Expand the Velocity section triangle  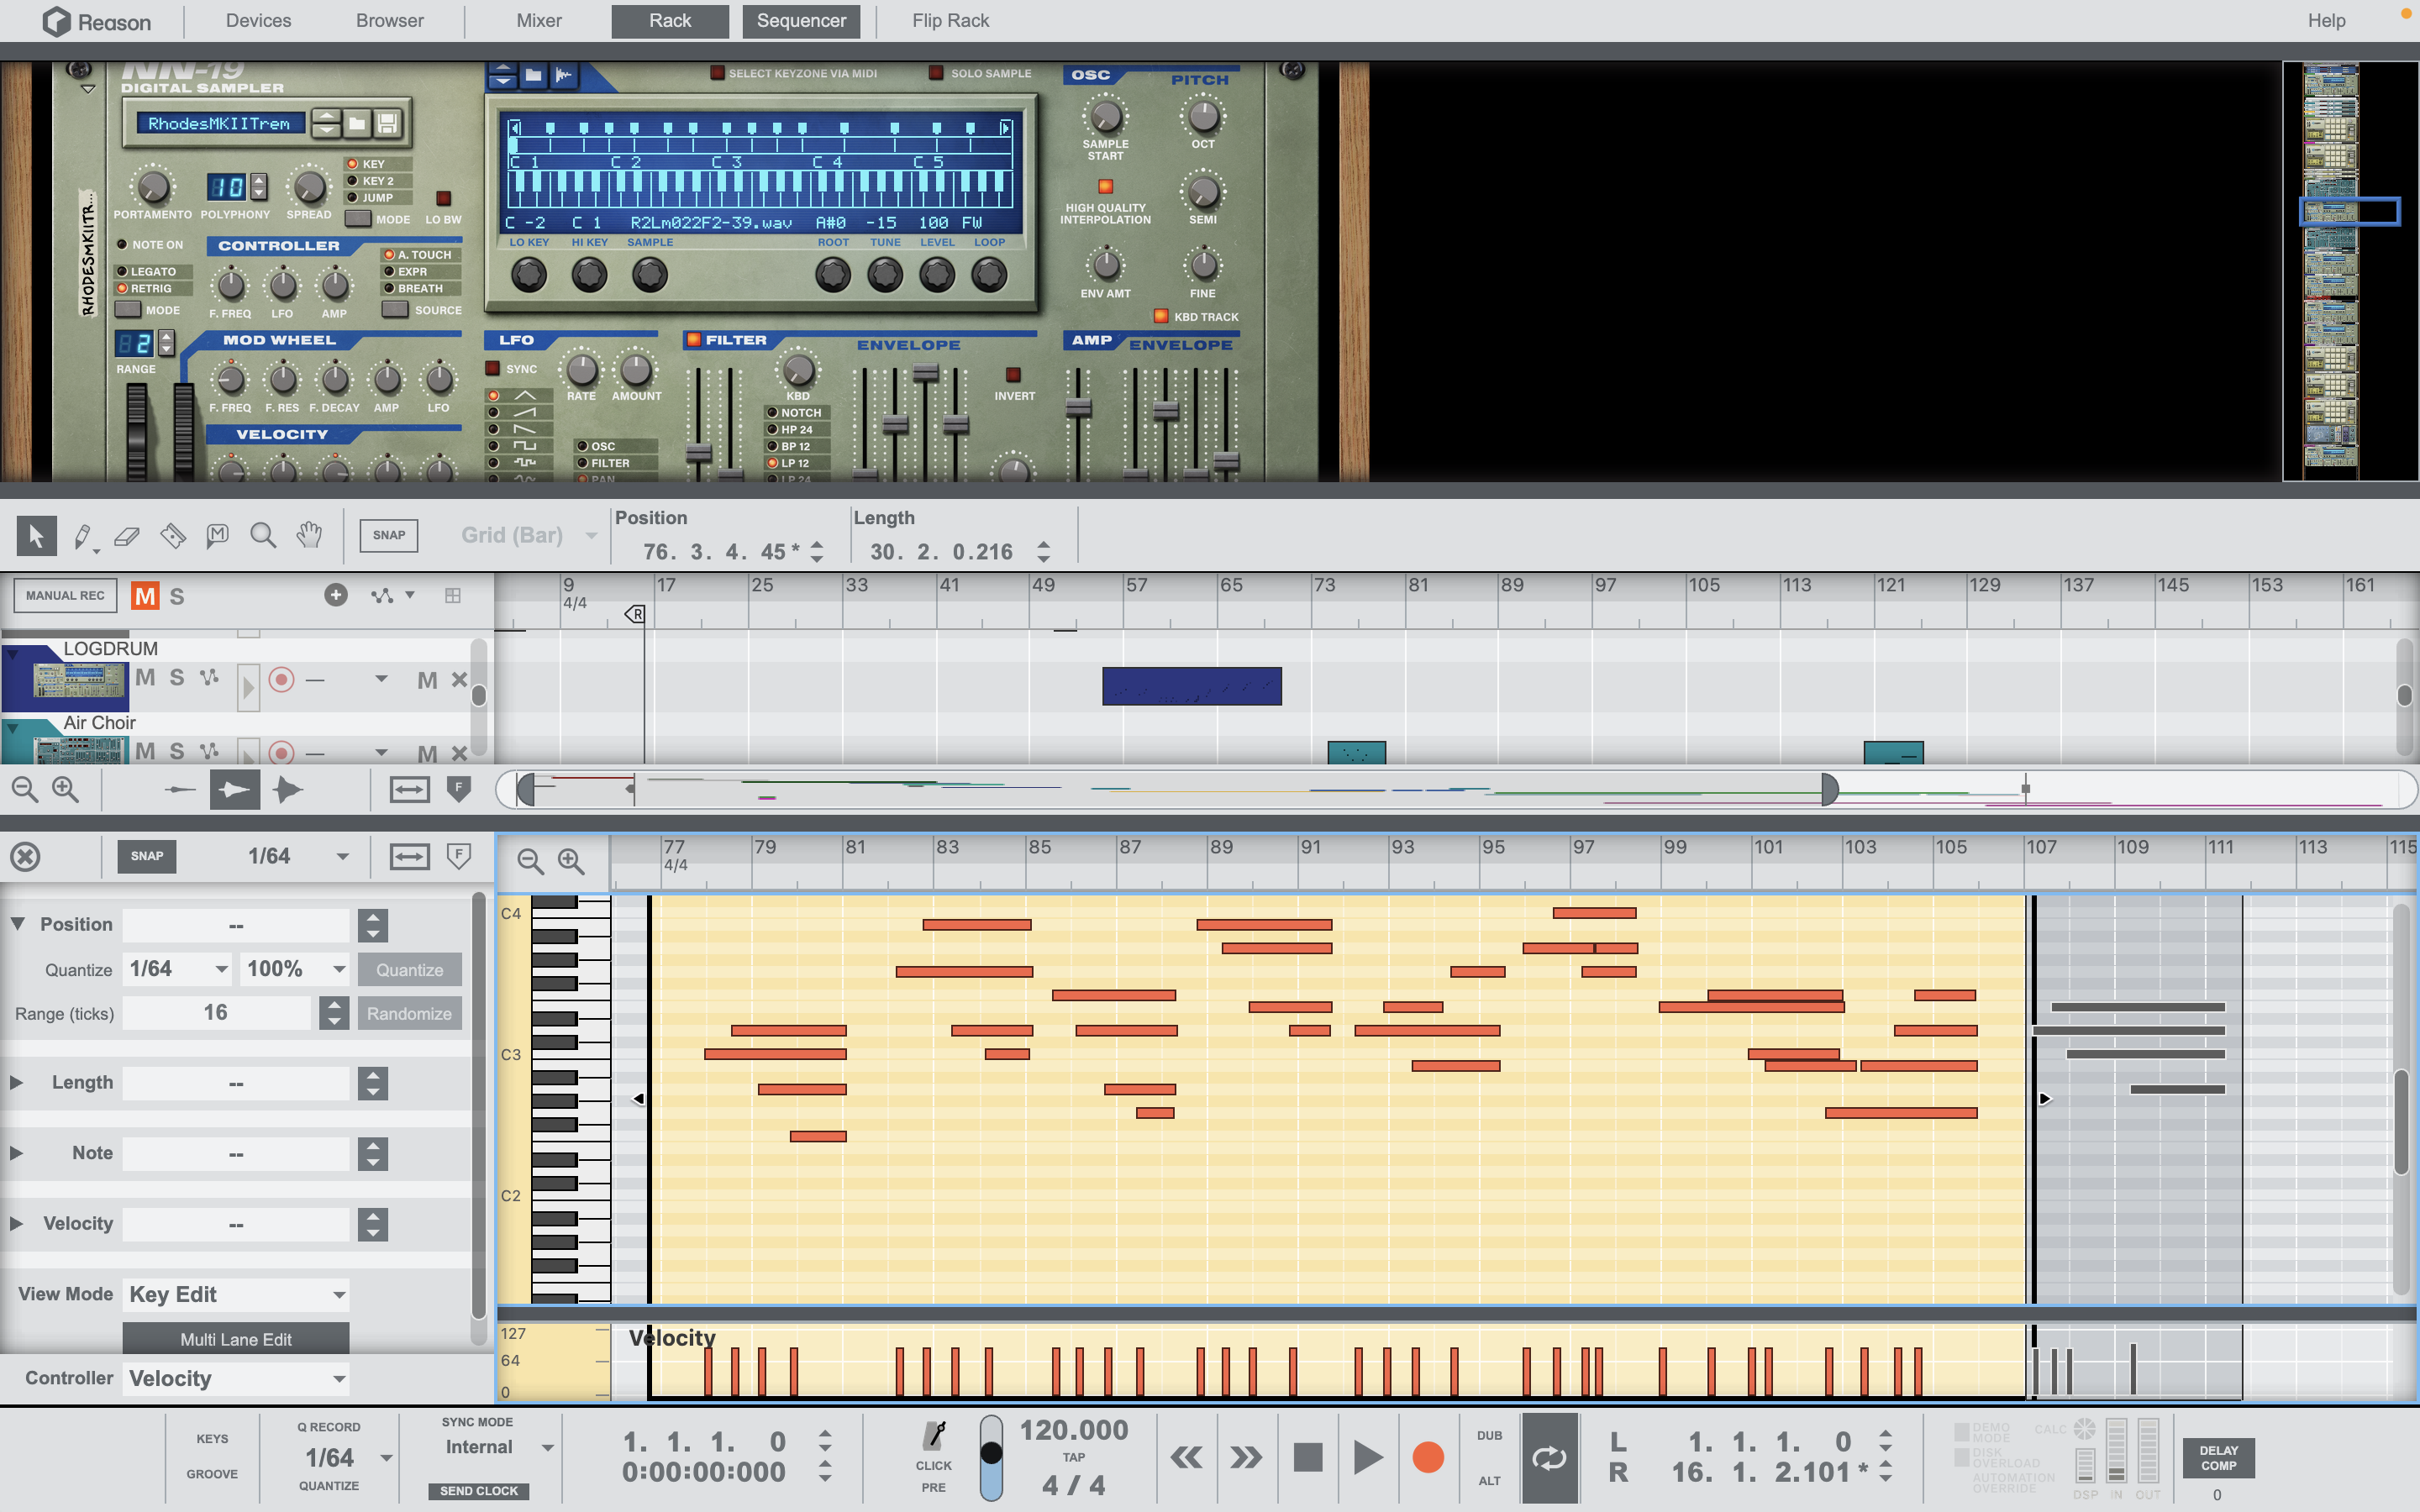[x=16, y=1223]
